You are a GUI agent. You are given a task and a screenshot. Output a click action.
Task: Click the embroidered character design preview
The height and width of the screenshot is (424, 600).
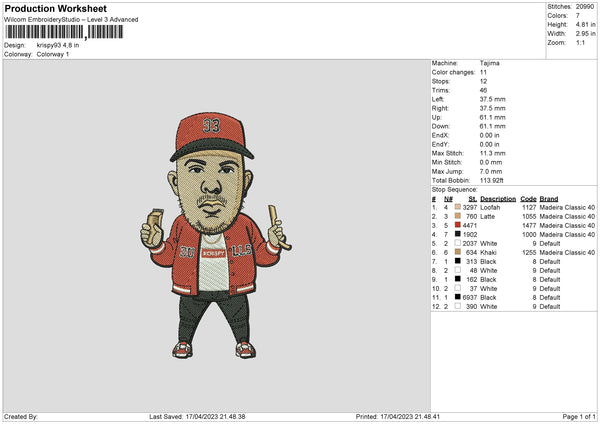(x=215, y=235)
